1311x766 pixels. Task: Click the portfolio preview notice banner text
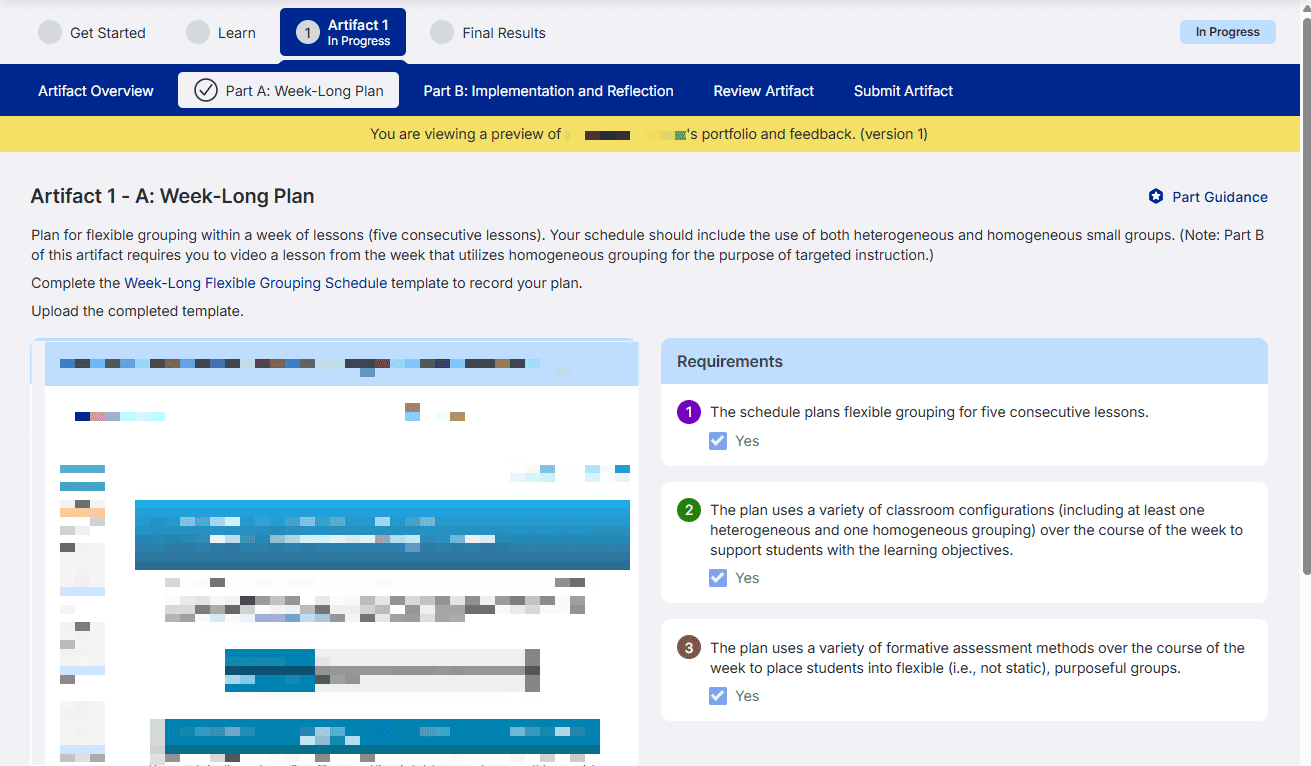649,134
